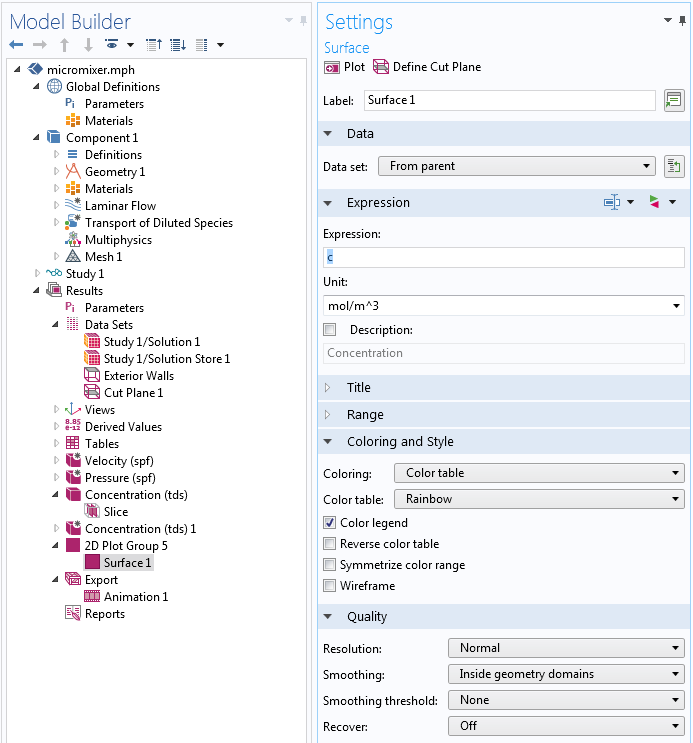Screen dimensions: 693x743
Task: Select the Cut Plane 1 data set icon
Action: coord(92,392)
